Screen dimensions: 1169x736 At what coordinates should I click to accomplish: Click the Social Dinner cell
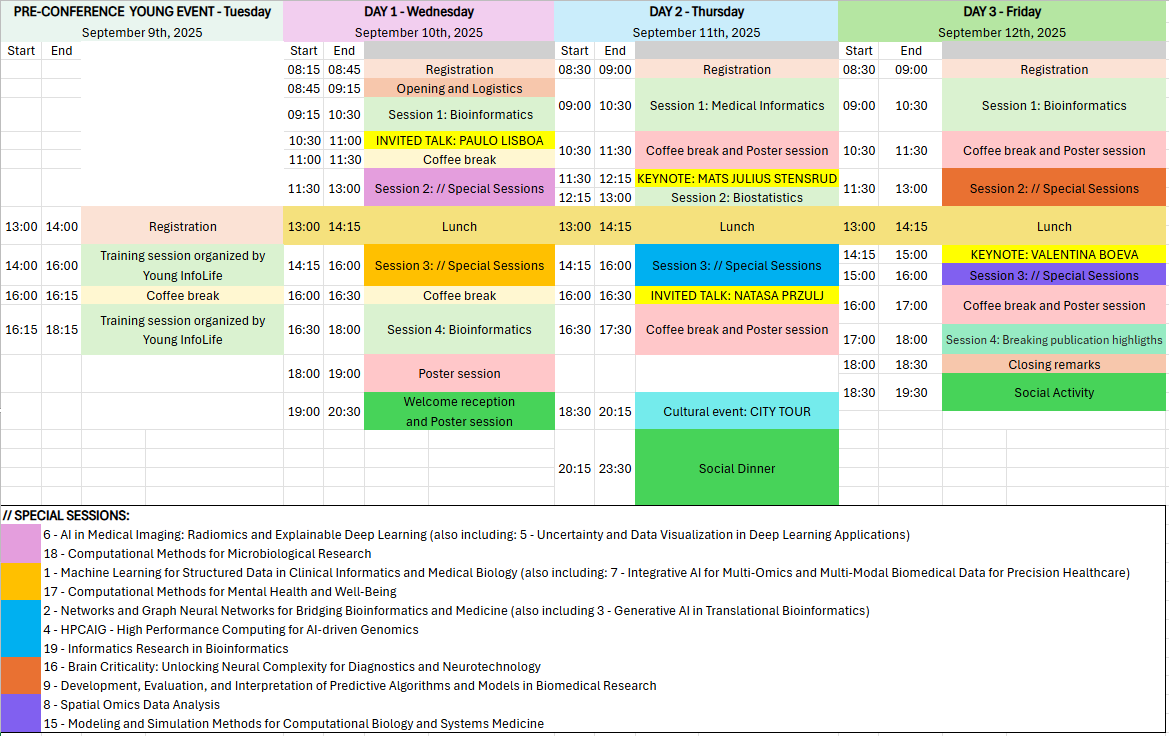tap(736, 468)
